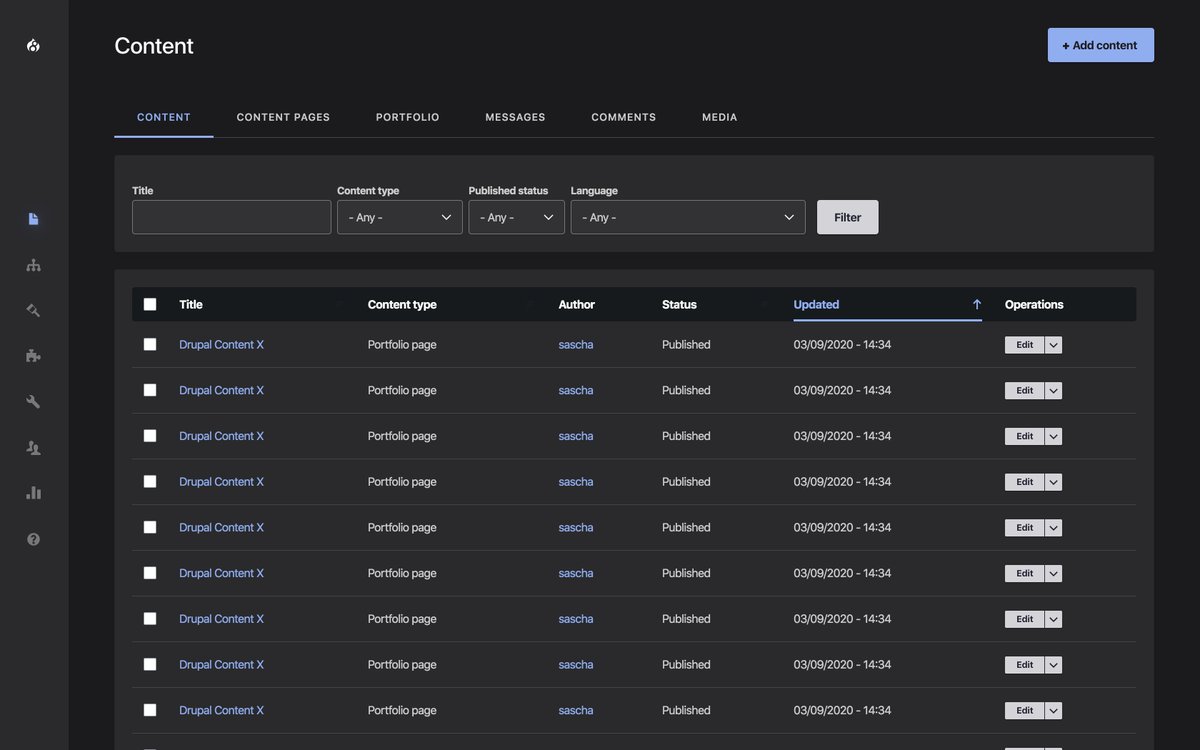Toggle the select-all checkbox in the table header
This screenshot has width=1200, height=750.
point(150,304)
